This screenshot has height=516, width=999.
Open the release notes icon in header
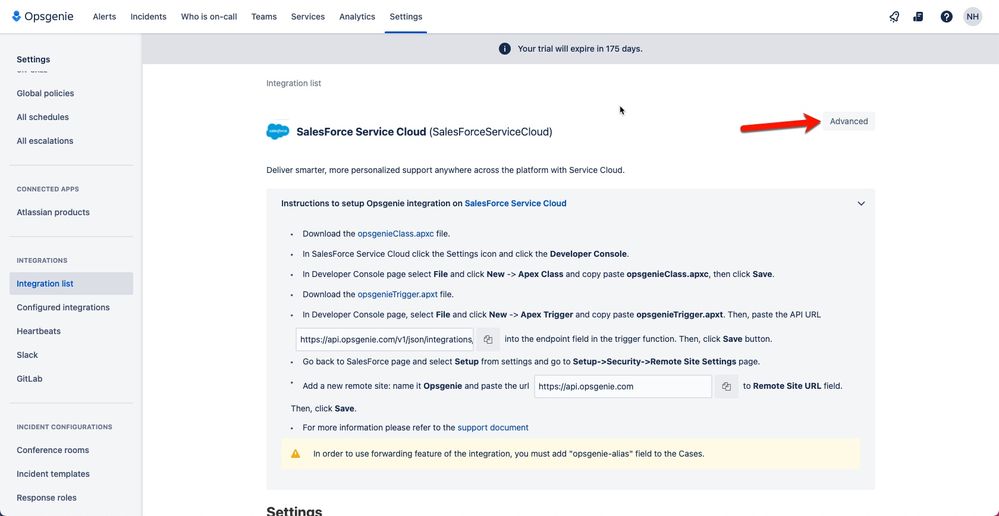918,17
